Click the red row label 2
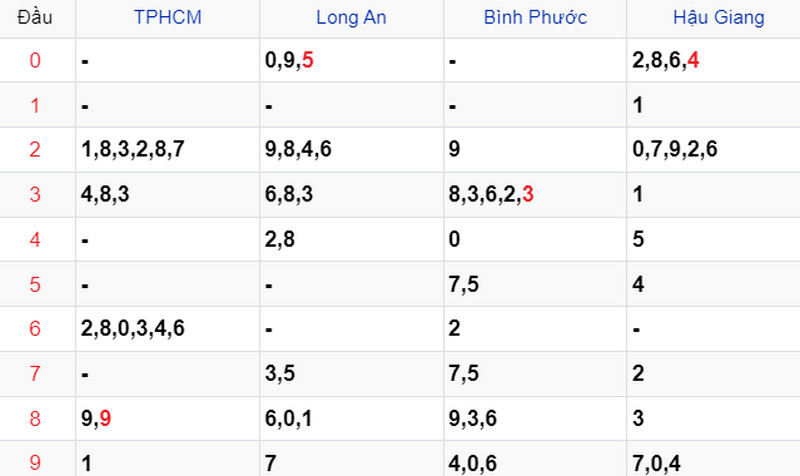The width and height of the screenshot is (800, 476). (x=35, y=149)
